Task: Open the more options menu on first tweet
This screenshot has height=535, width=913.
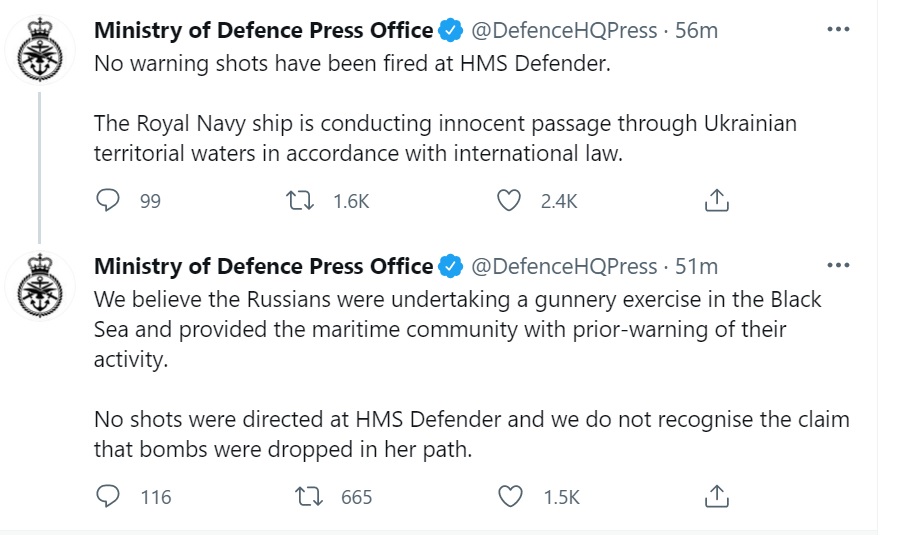Action: pyautogui.click(x=838, y=29)
